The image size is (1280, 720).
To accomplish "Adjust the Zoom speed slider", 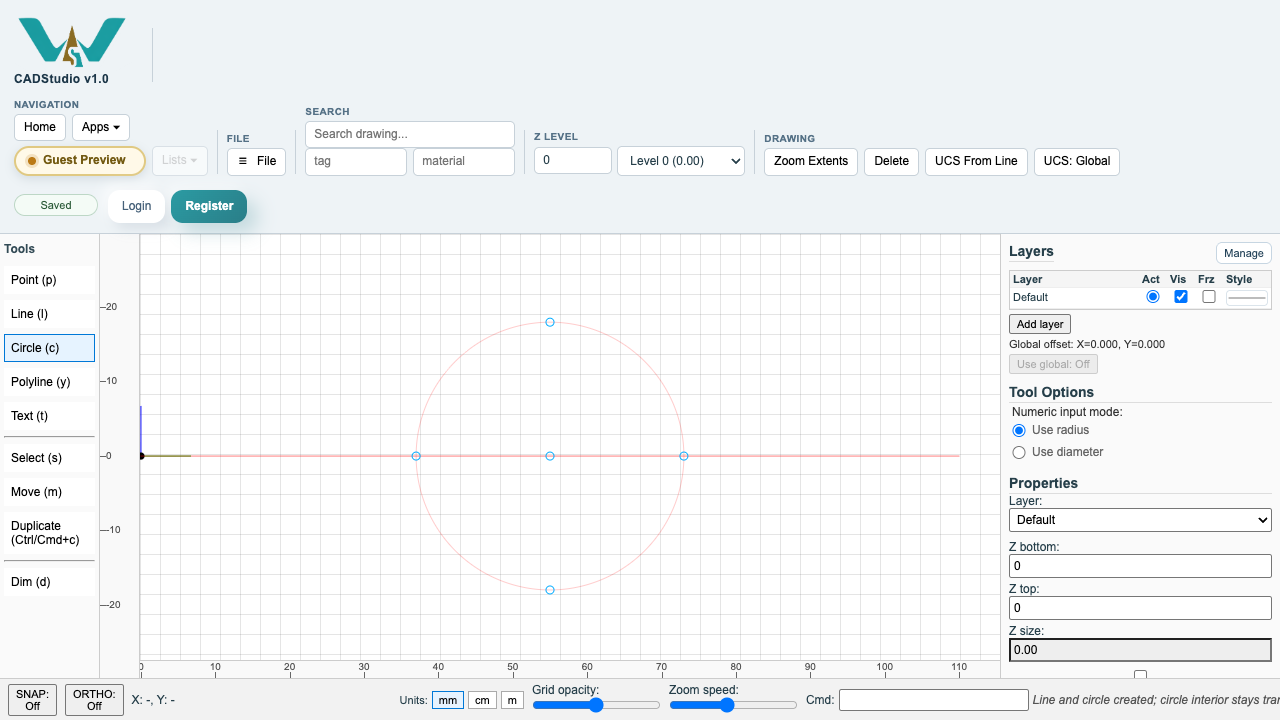I will pos(733,705).
